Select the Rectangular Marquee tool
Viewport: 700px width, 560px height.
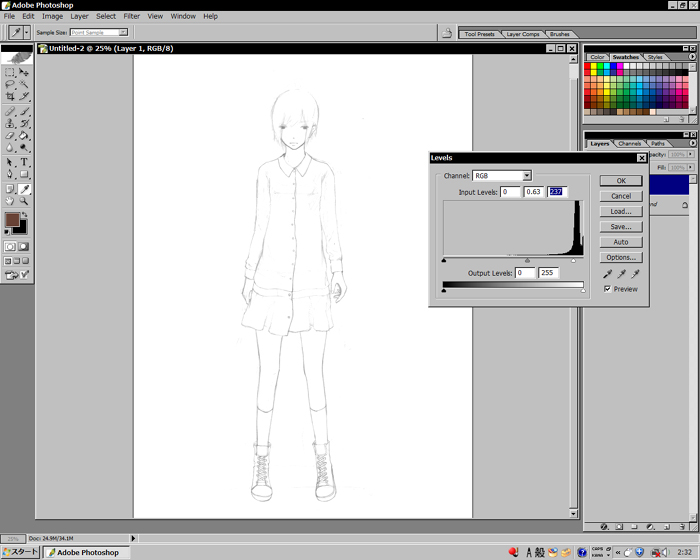tap(10, 73)
